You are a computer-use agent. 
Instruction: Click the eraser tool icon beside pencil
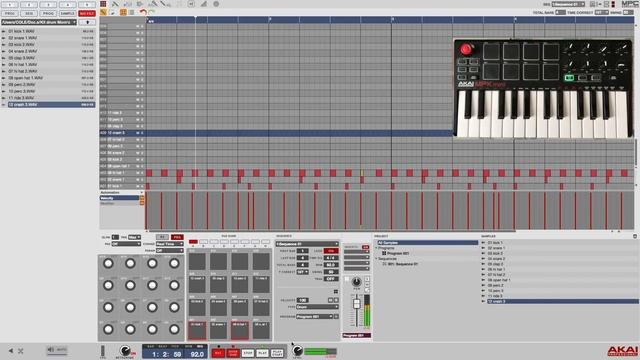tap(113, 13)
